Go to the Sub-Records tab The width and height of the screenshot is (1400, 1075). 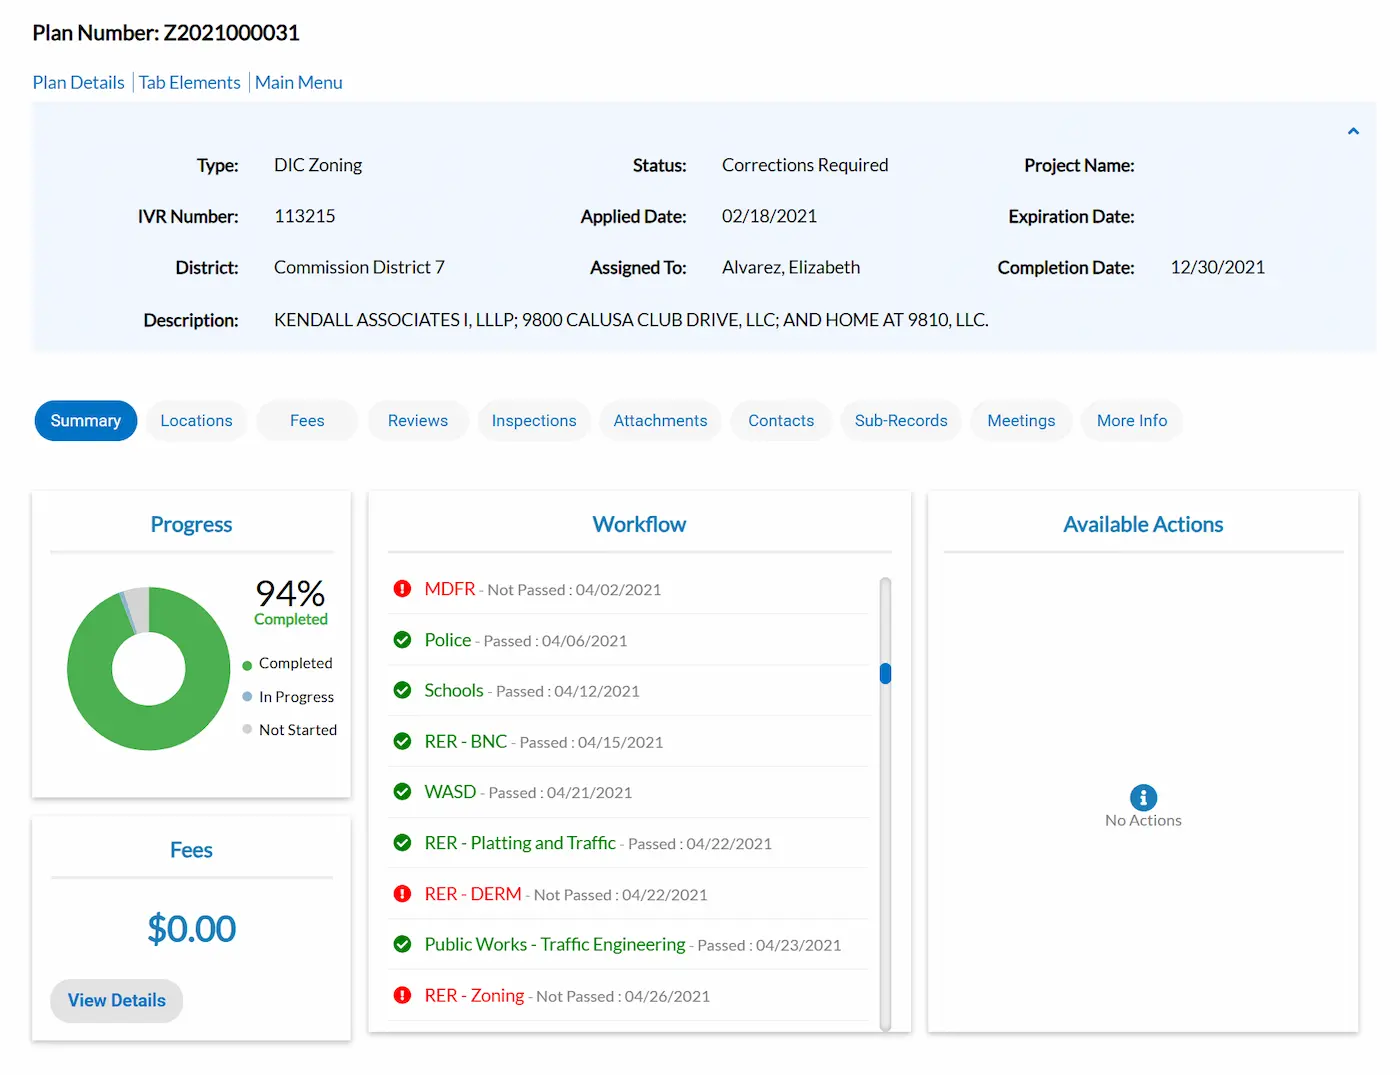[901, 421]
